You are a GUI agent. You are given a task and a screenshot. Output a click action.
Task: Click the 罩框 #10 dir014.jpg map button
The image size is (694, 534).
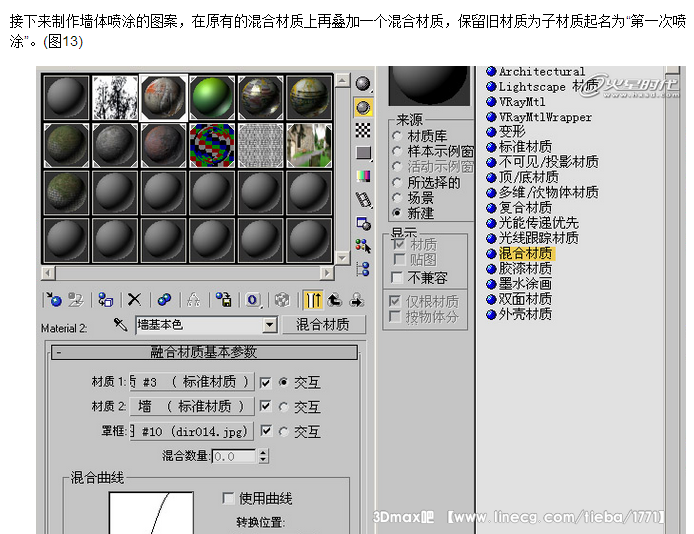tap(192, 431)
